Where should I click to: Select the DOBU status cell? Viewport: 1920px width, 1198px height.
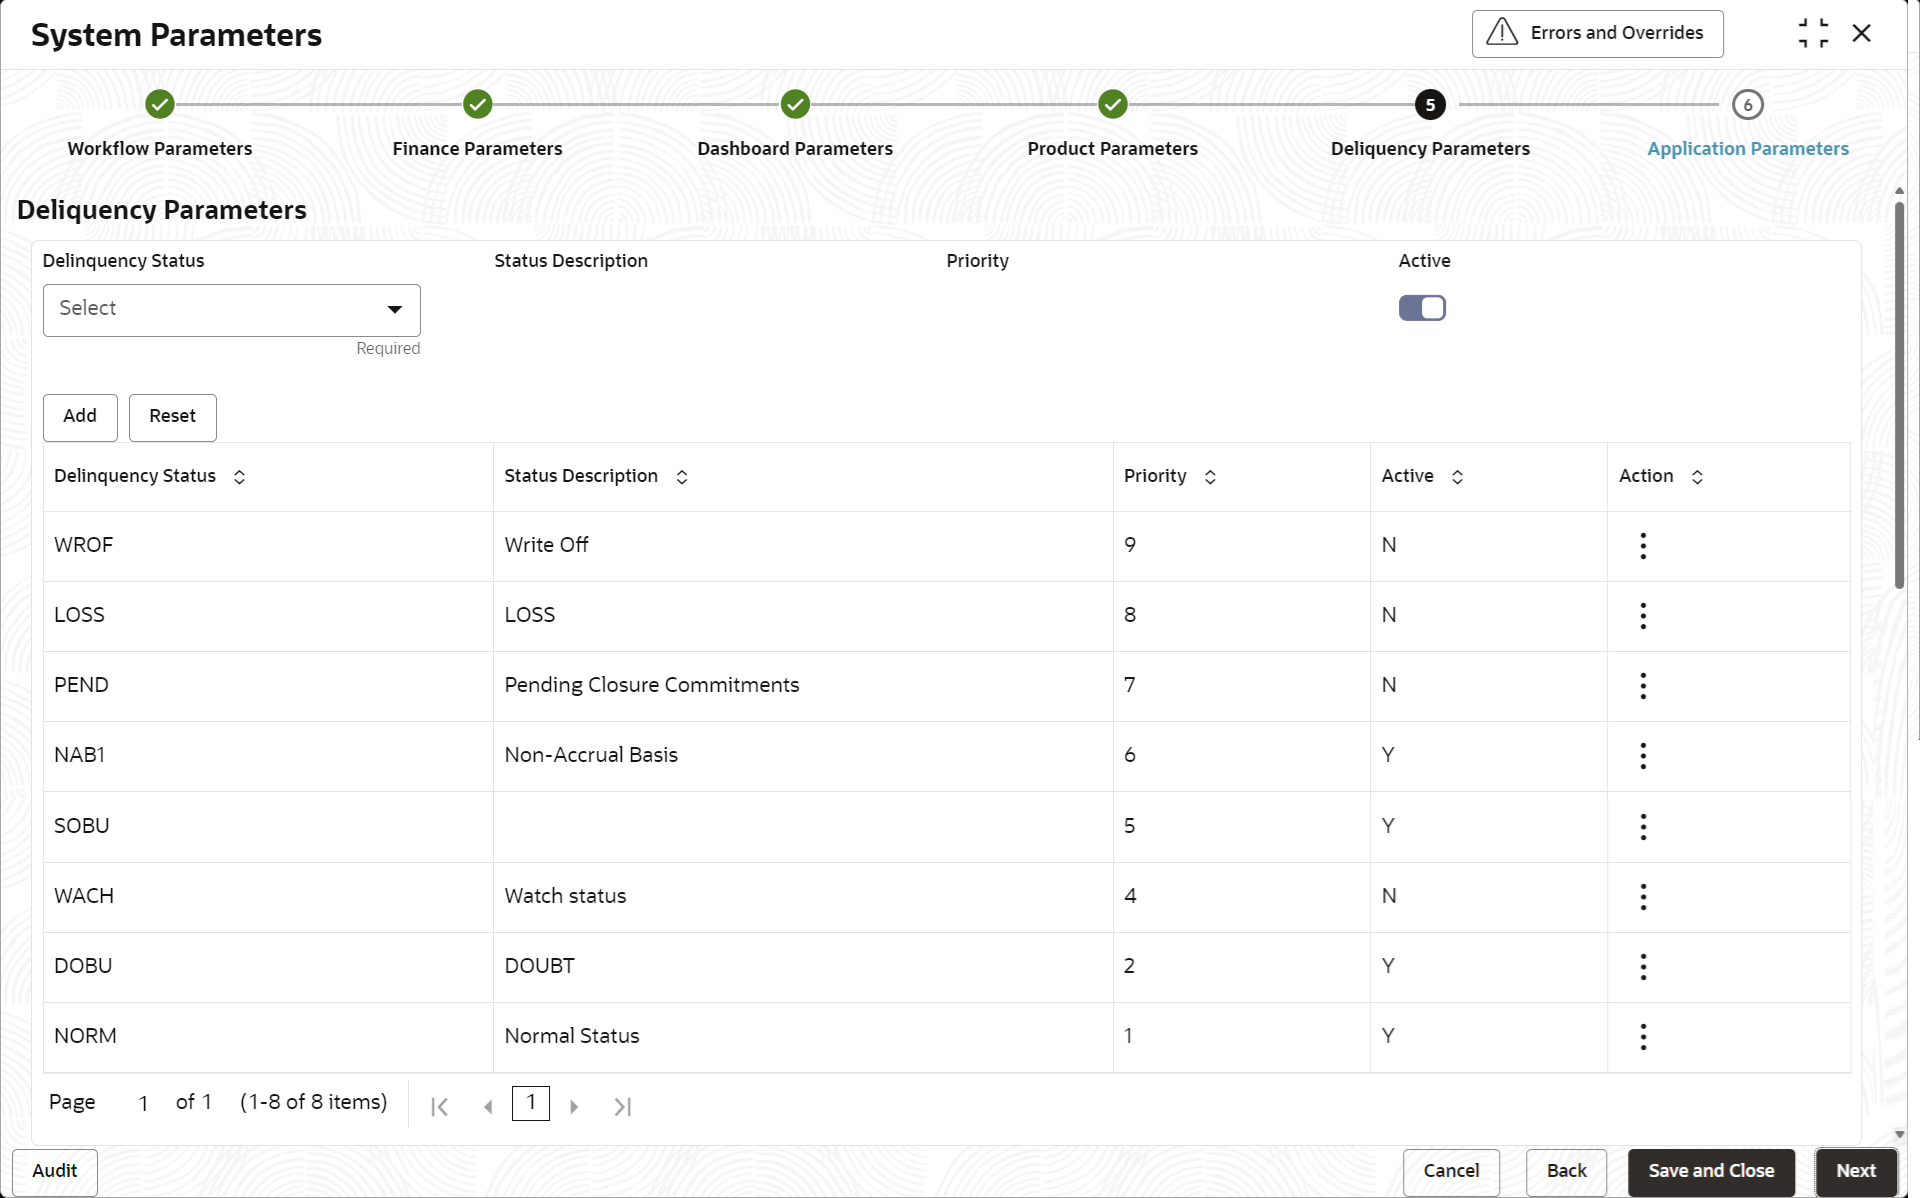click(268, 967)
